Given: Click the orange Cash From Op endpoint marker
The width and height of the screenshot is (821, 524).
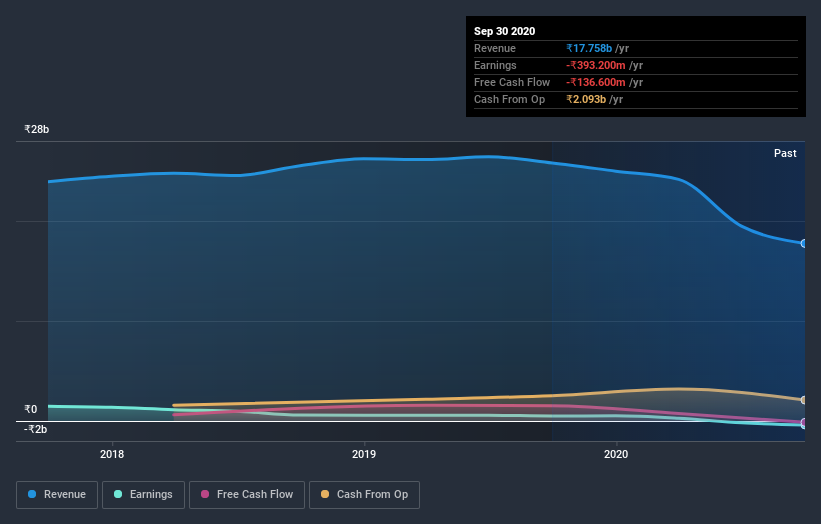Looking at the screenshot, I should point(803,400).
